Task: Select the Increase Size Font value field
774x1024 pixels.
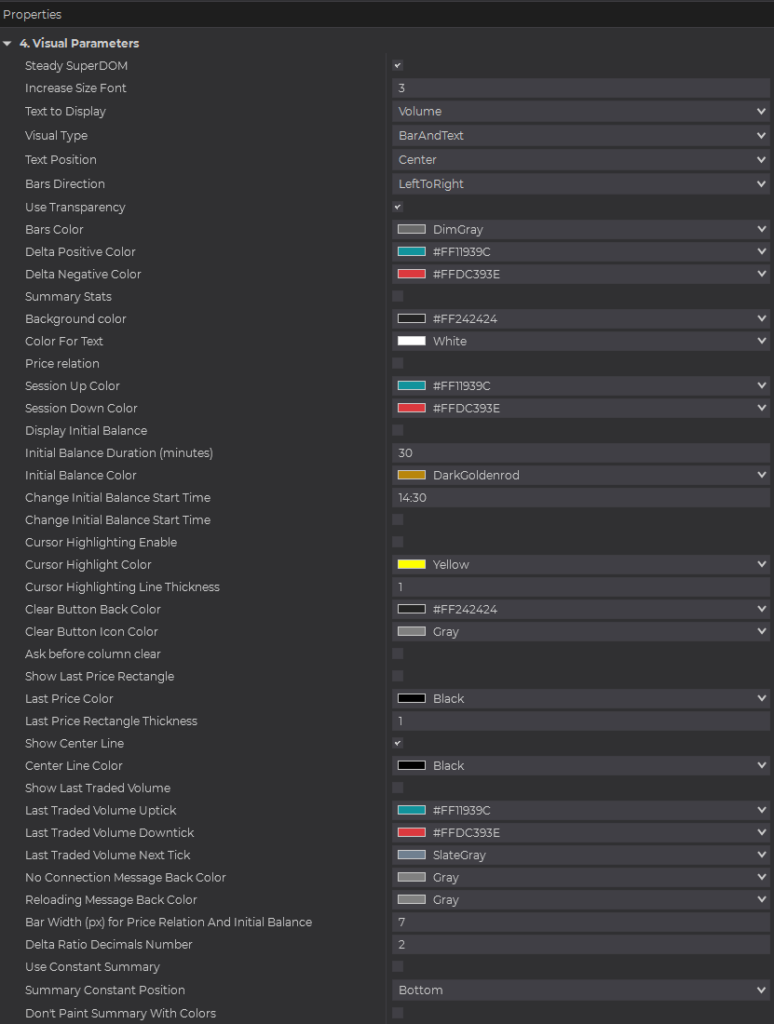Action: tap(580, 88)
